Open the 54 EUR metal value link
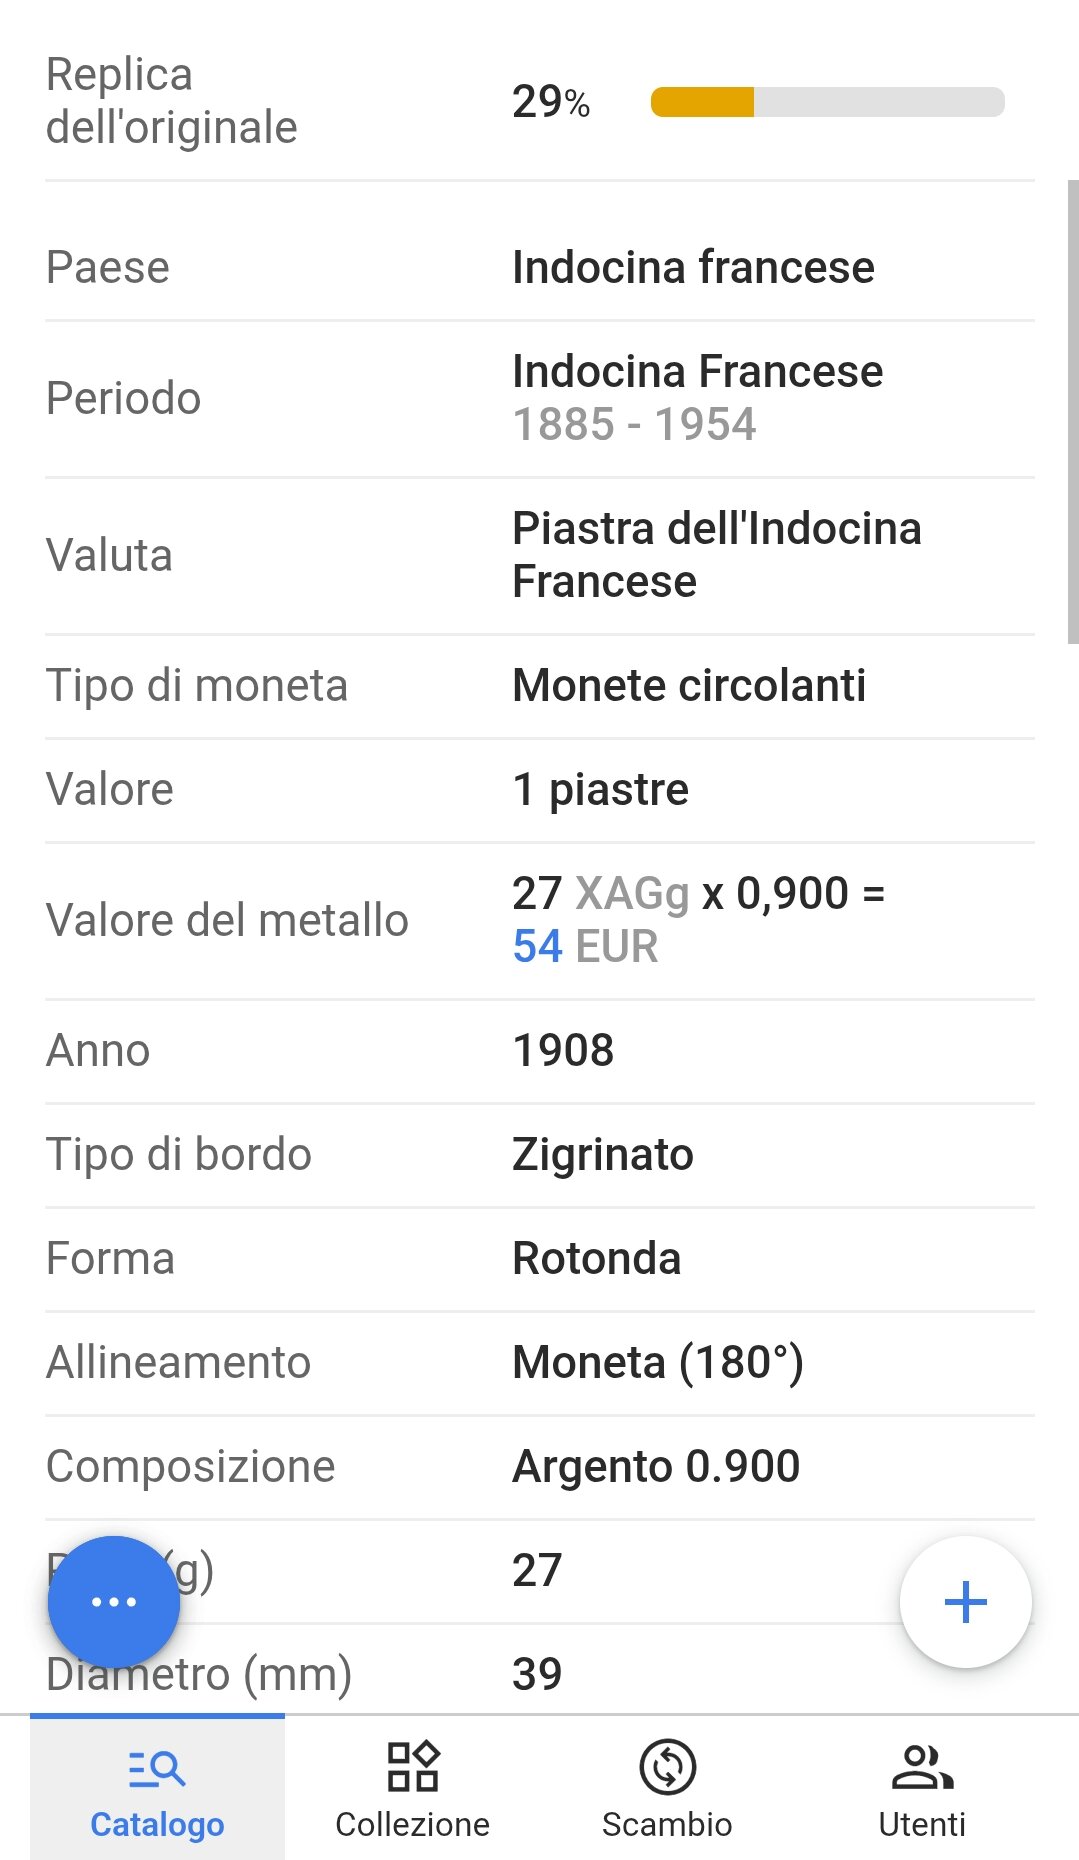 point(585,946)
